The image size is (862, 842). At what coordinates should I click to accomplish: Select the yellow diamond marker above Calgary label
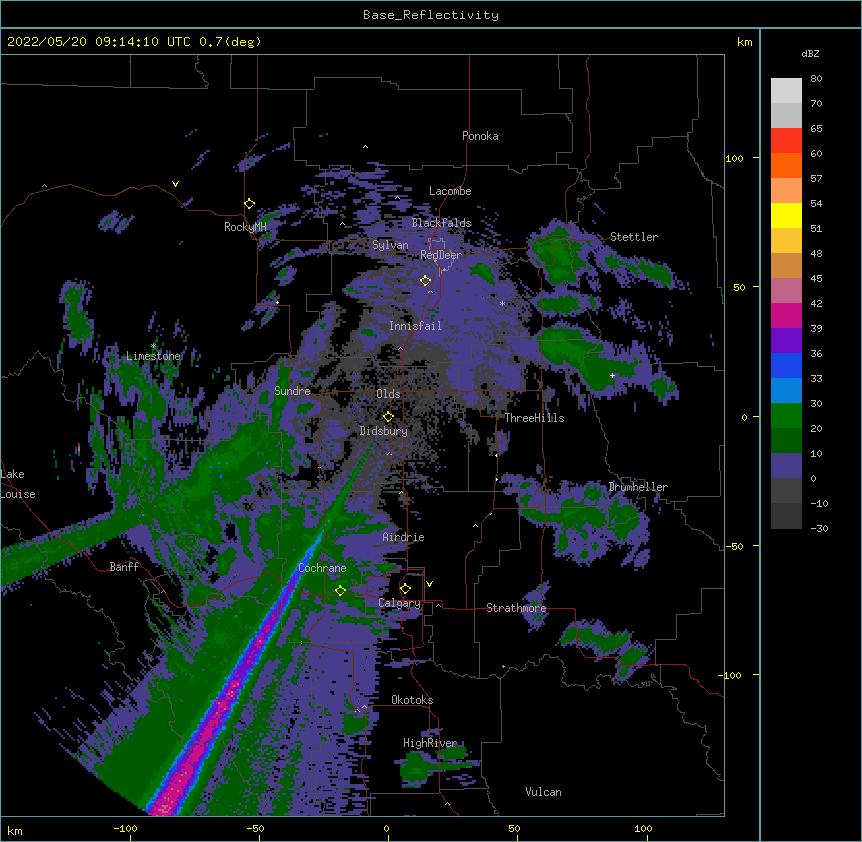coord(405,589)
